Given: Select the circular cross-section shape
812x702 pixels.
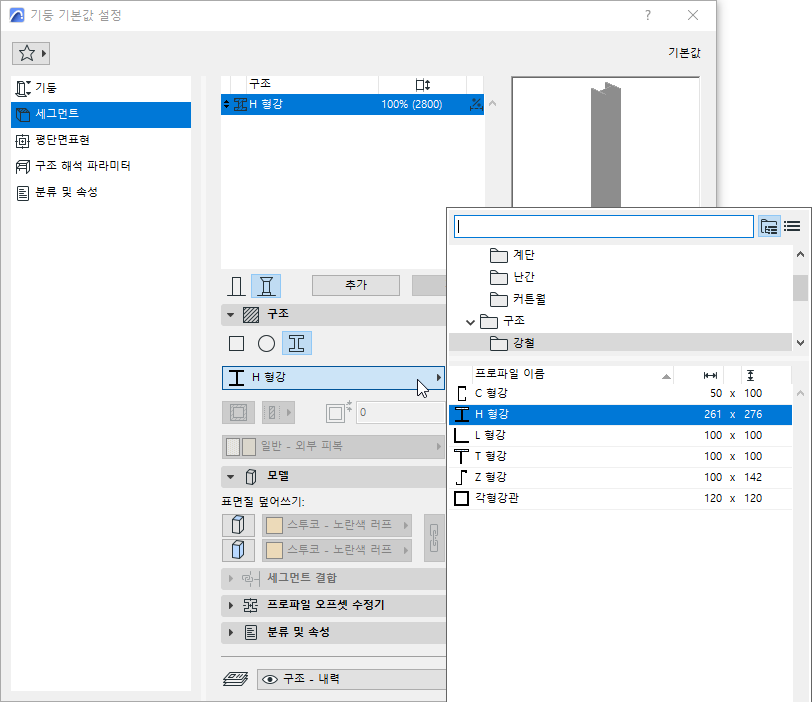Looking at the screenshot, I should tap(266, 343).
